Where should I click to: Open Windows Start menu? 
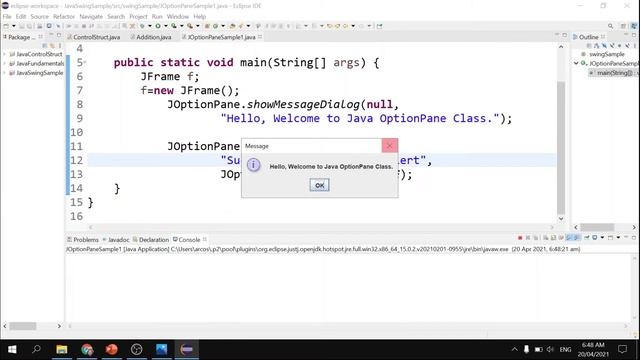tap(12, 349)
